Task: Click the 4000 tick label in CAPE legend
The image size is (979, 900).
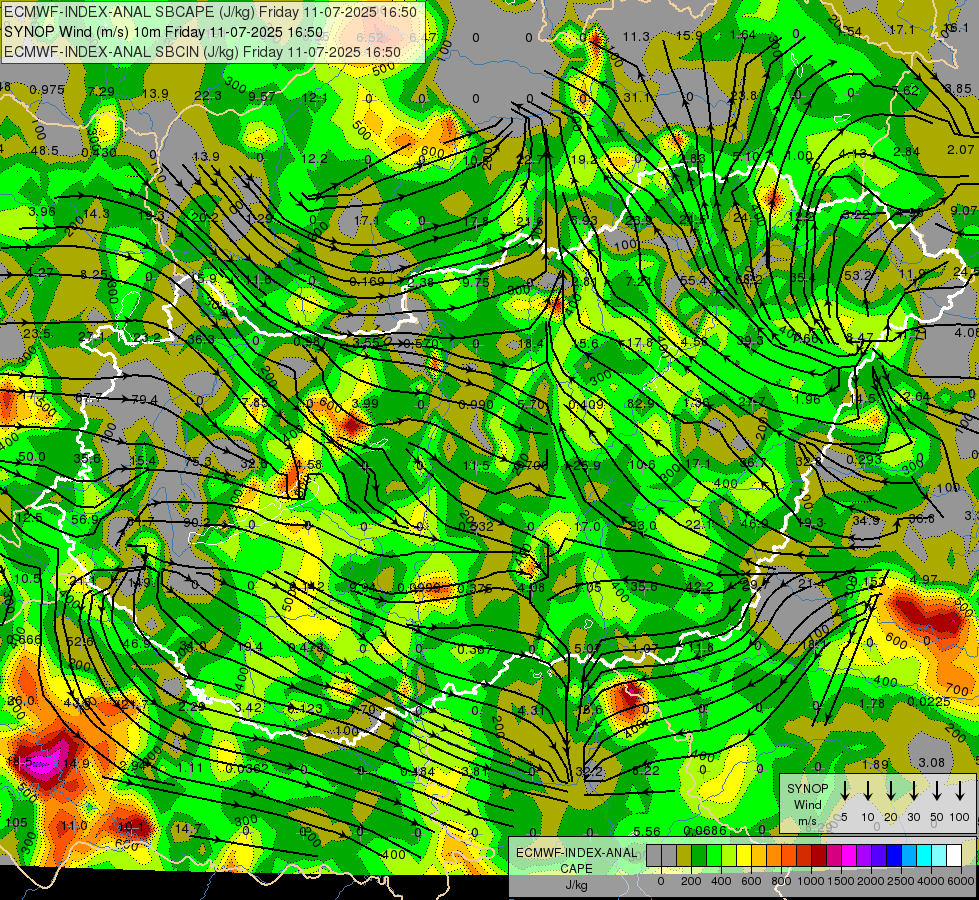Action: [x=931, y=881]
